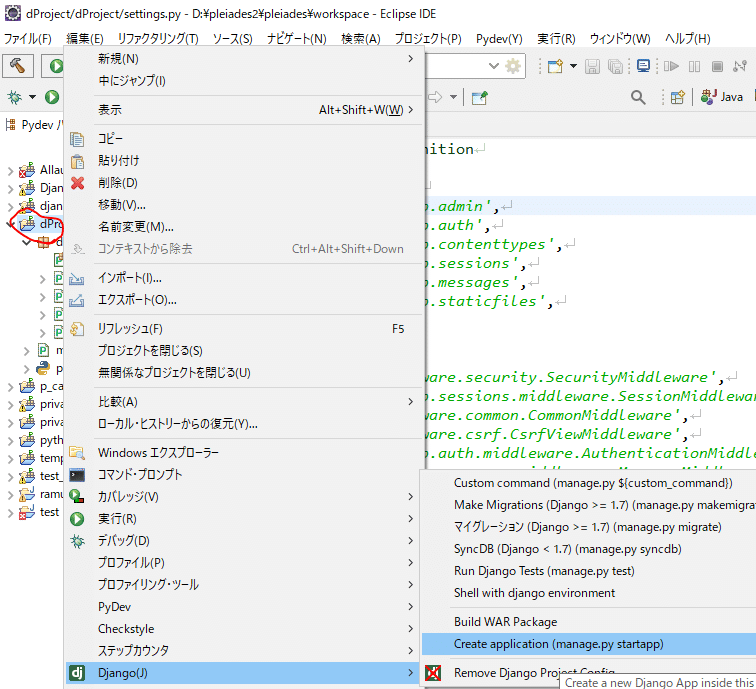Click the Terminate stop icon
756x689 pixels.
click(717, 66)
